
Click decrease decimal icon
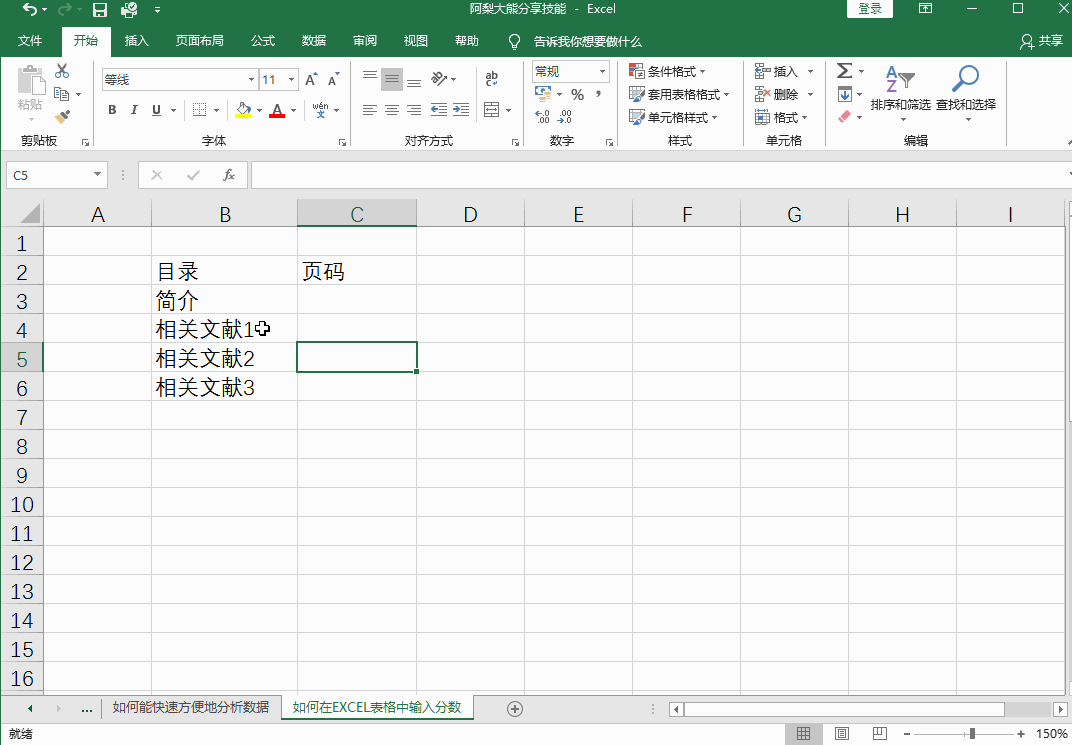(565, 117)
